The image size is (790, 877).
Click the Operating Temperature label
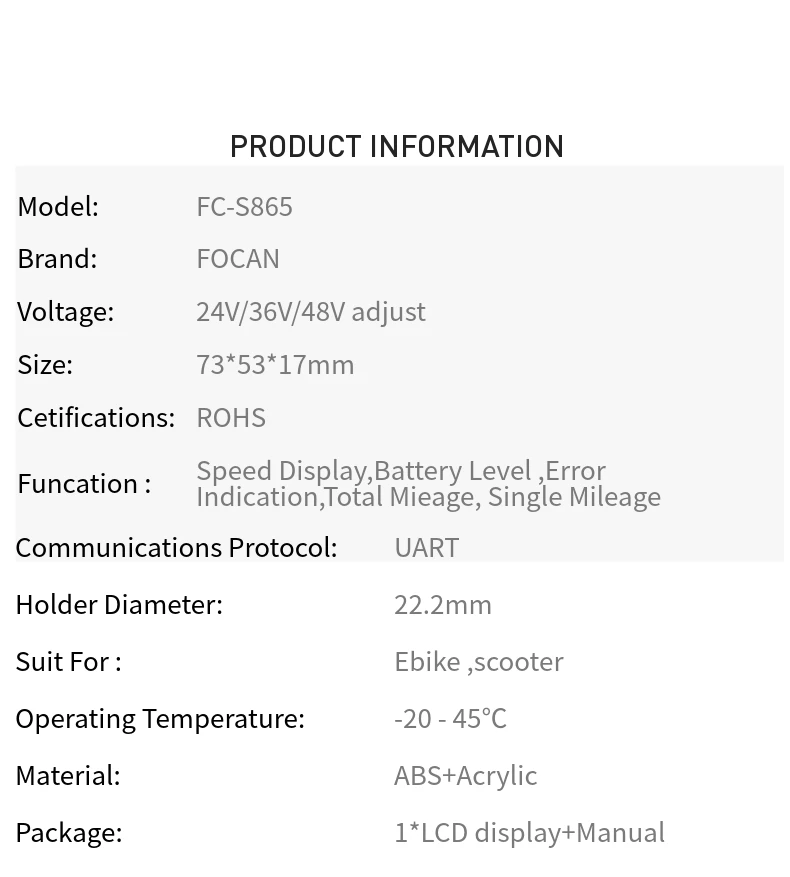coord(160,718)
